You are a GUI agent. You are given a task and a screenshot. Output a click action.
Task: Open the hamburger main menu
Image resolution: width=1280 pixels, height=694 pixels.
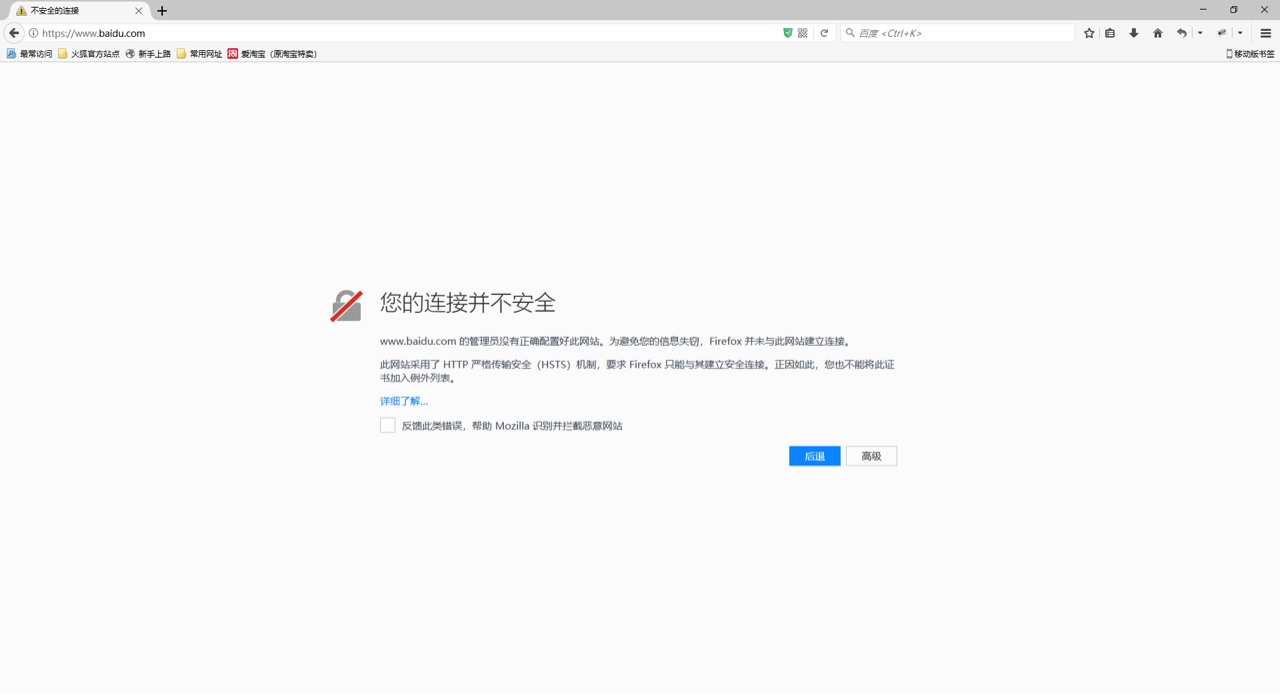(1265, 33)
